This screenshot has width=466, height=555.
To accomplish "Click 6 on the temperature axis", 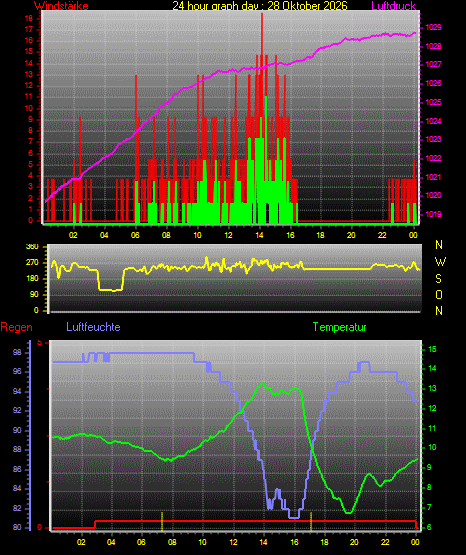I will tap(429, 527).
